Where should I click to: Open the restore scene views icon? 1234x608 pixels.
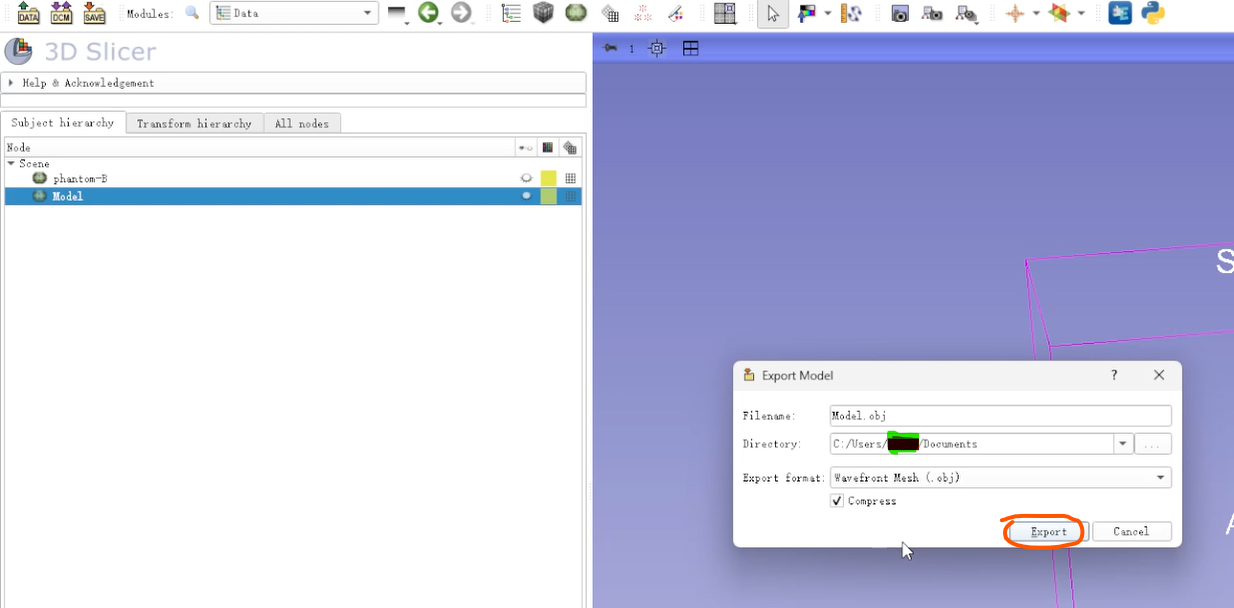pos(966,13)
